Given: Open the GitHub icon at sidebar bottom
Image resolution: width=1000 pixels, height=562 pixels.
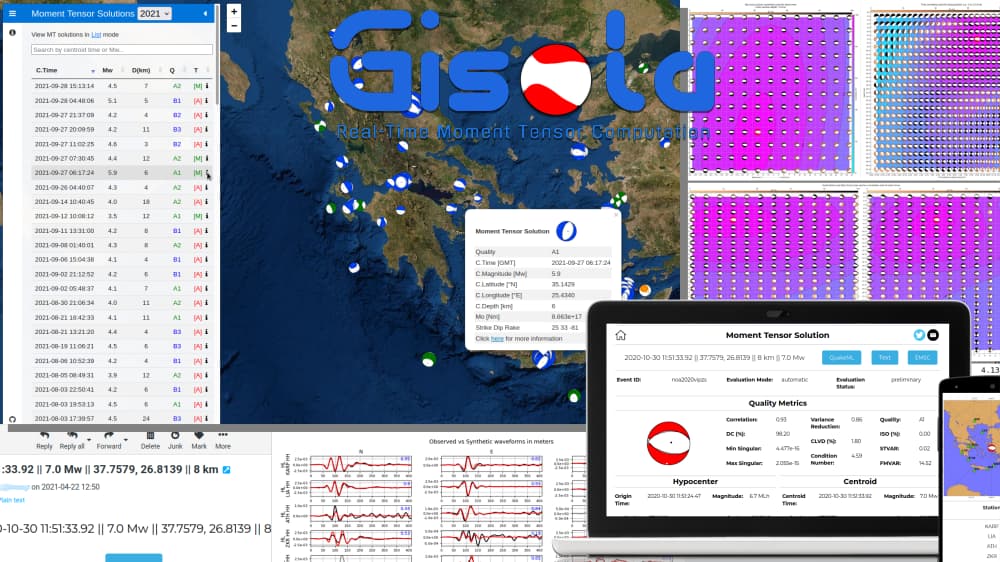Looking at the screenshot, I should 12,419.
